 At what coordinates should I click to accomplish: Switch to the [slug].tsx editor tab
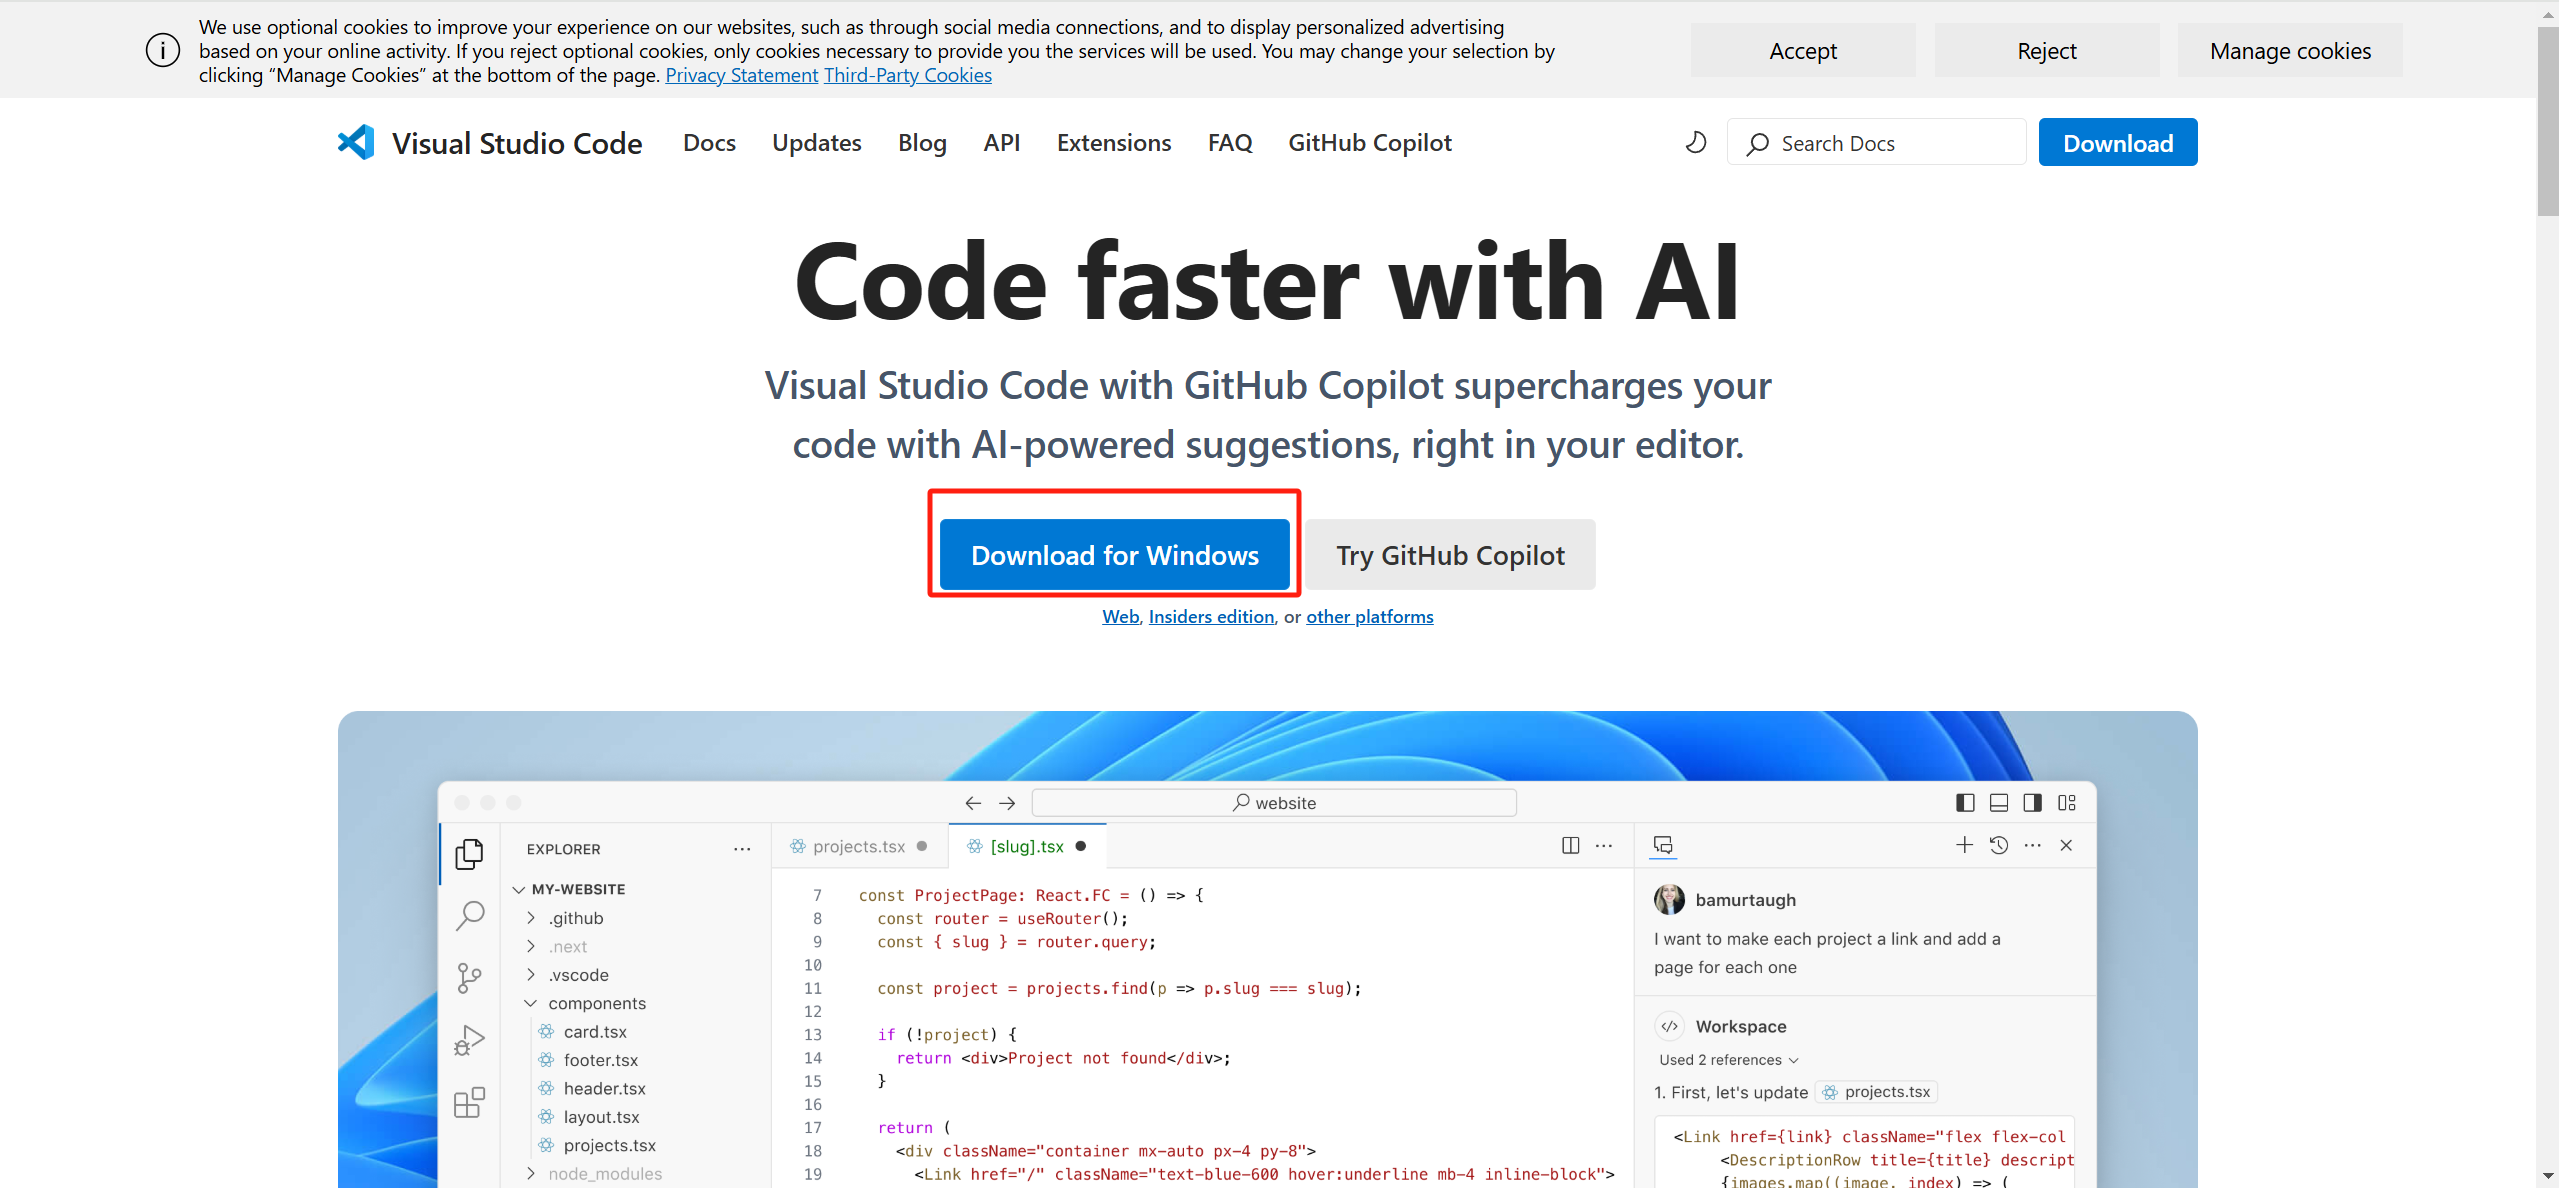point(1027,846)
